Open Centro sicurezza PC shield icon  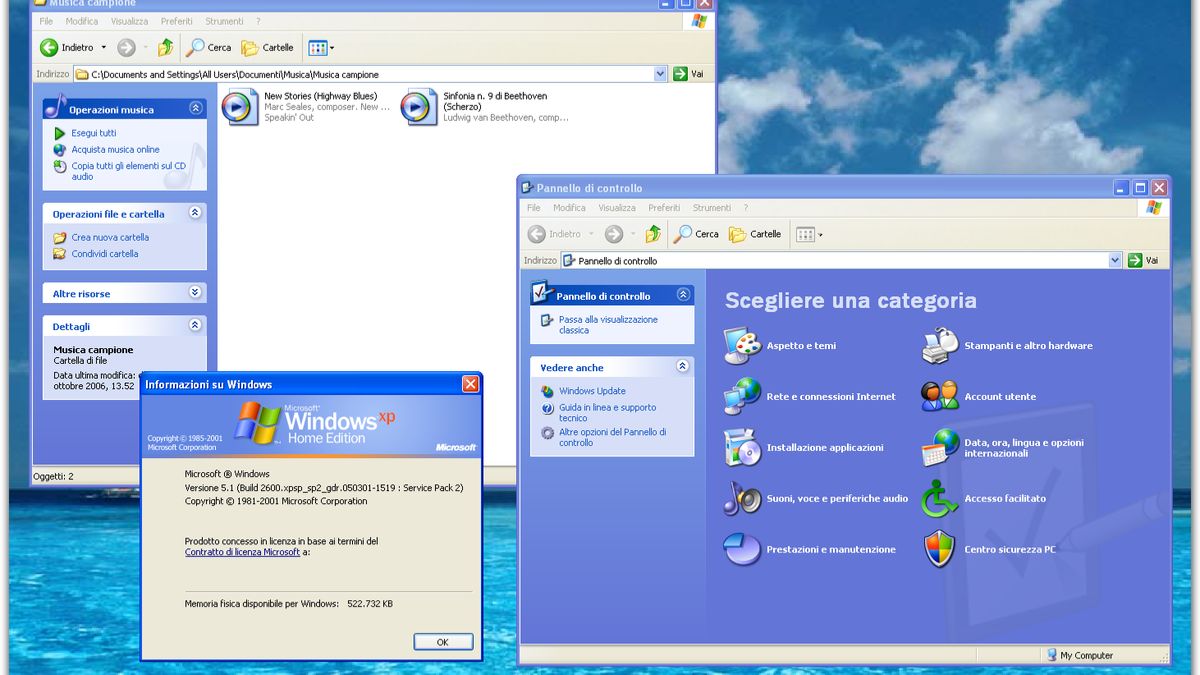coord(940,549)
